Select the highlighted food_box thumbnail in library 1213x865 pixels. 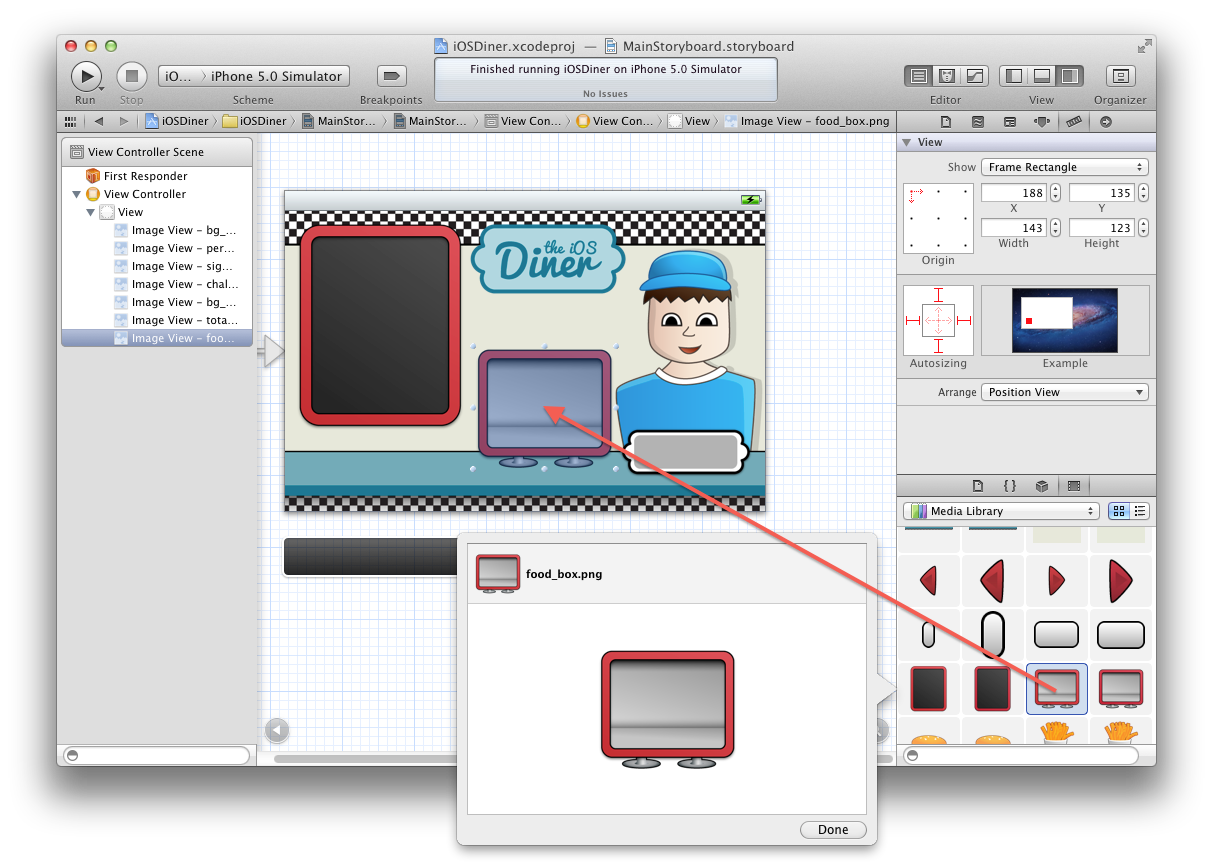click(1057, 689)
